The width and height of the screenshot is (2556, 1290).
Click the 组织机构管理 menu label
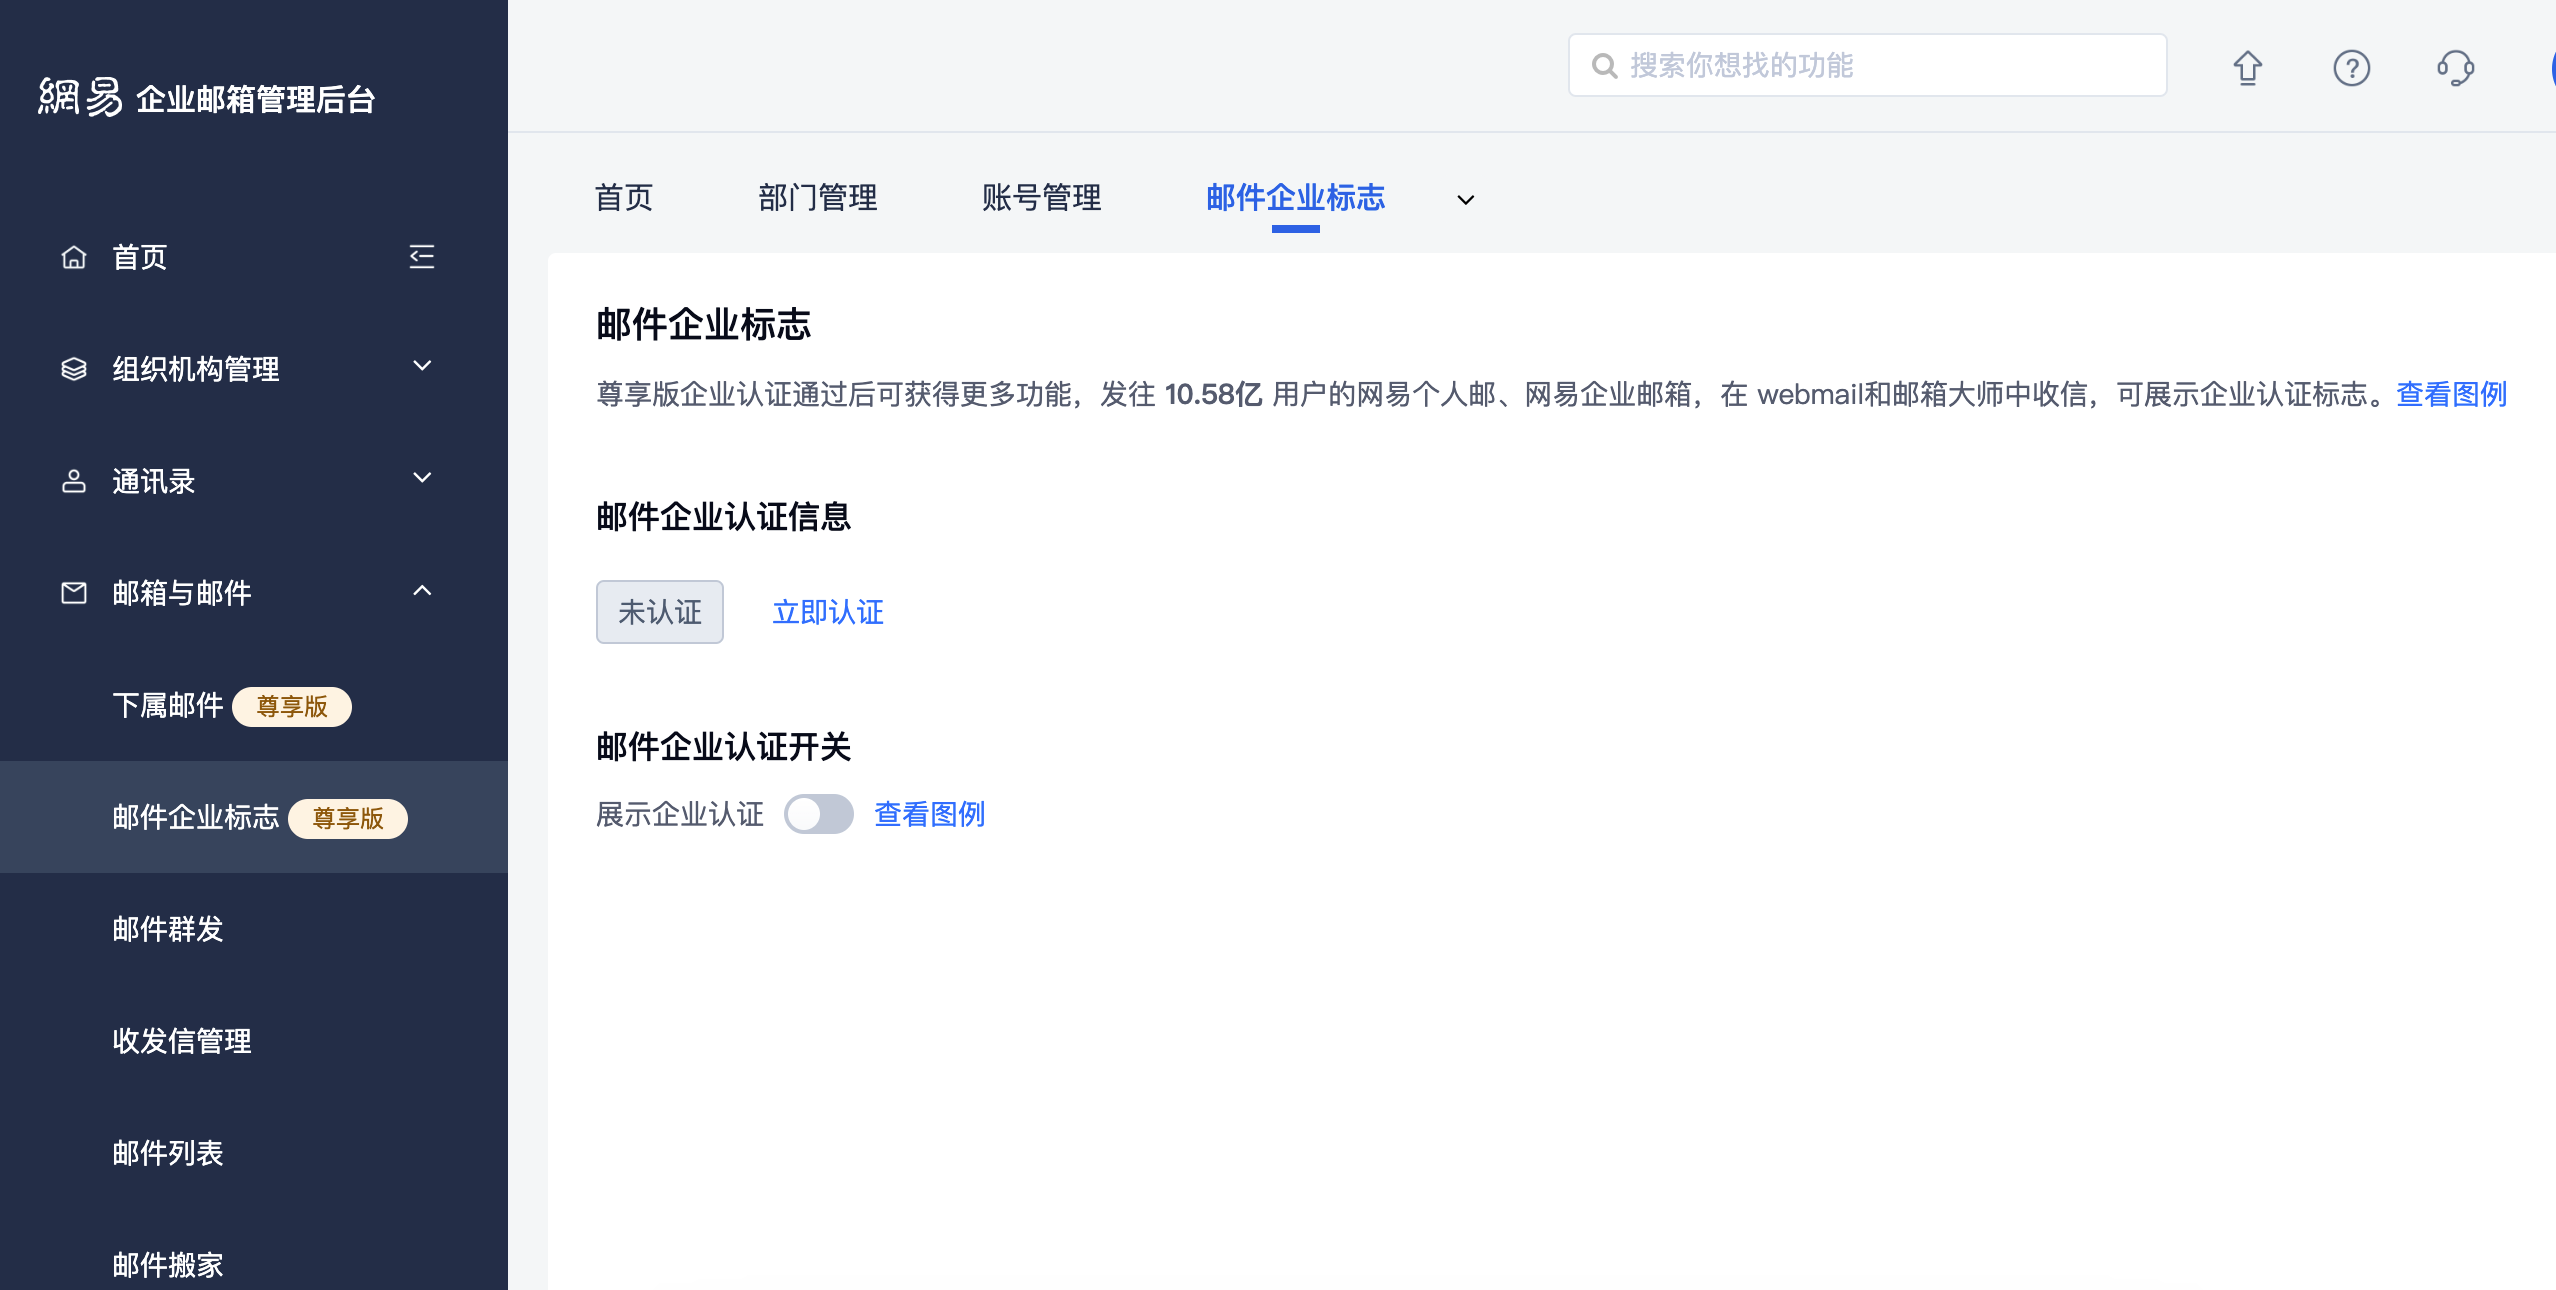(196, 369)
